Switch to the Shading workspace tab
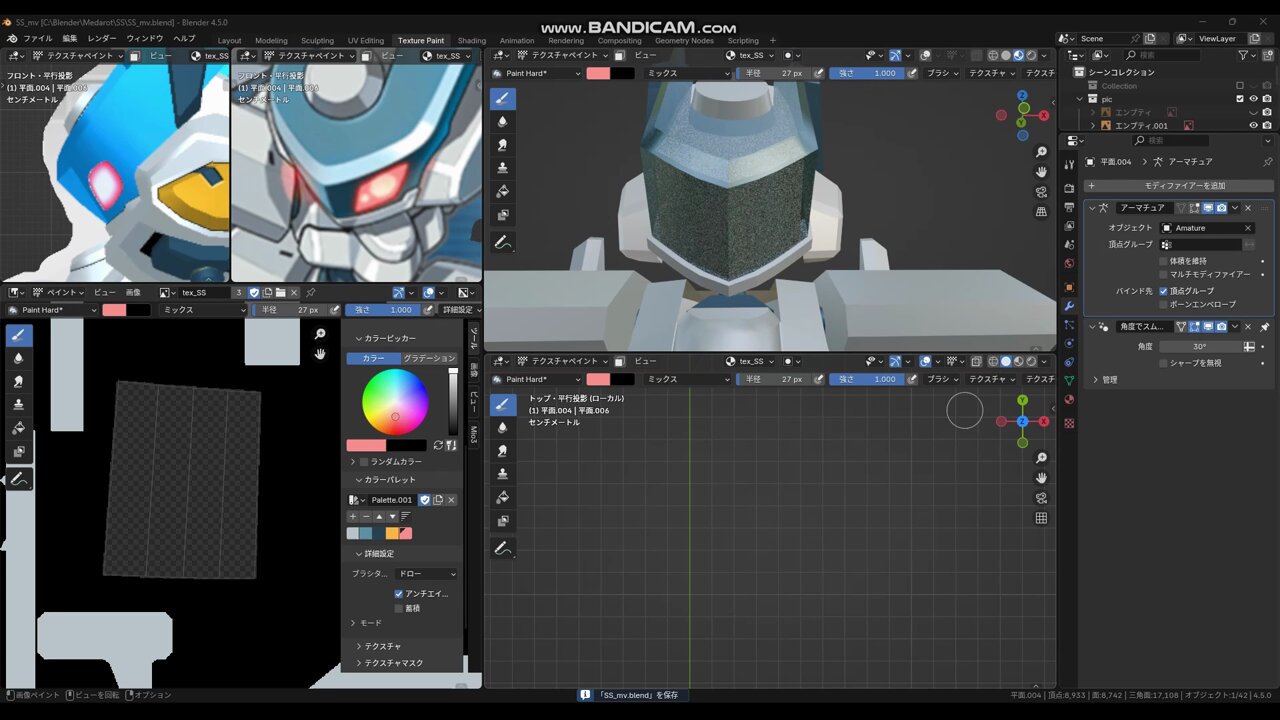 (471, 41)
